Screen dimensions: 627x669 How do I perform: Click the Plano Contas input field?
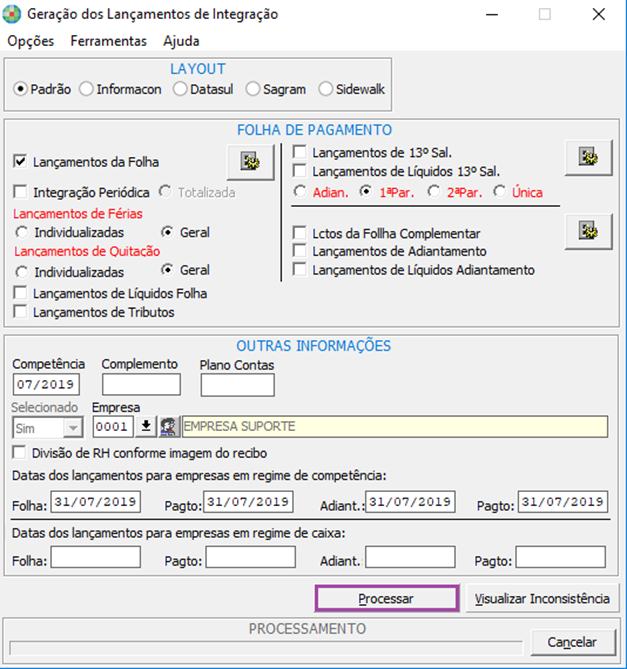click(x=238, y=385)
